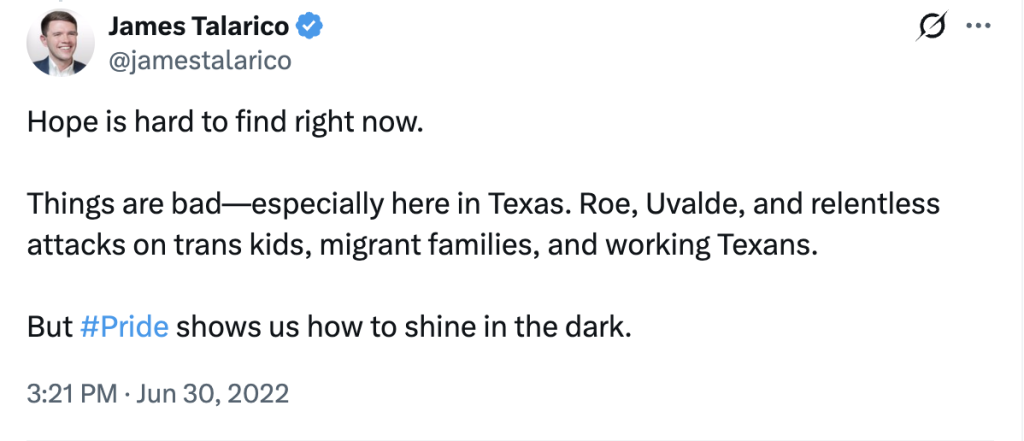
Task: Open the three-dot more options menu
Action: point(975,28)
